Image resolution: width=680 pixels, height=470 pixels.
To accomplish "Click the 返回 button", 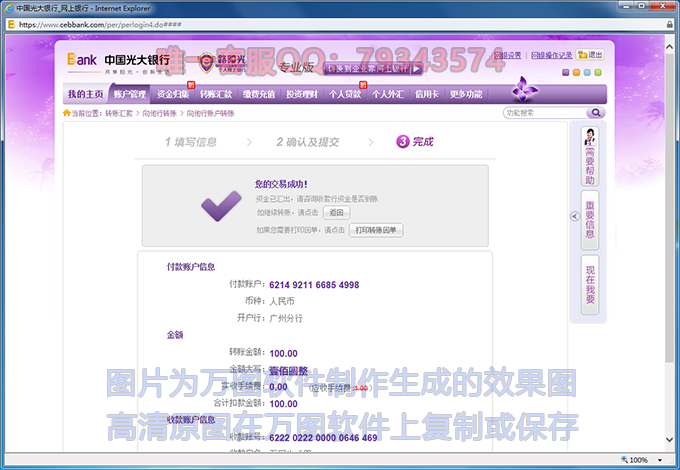I will (336, 213).
